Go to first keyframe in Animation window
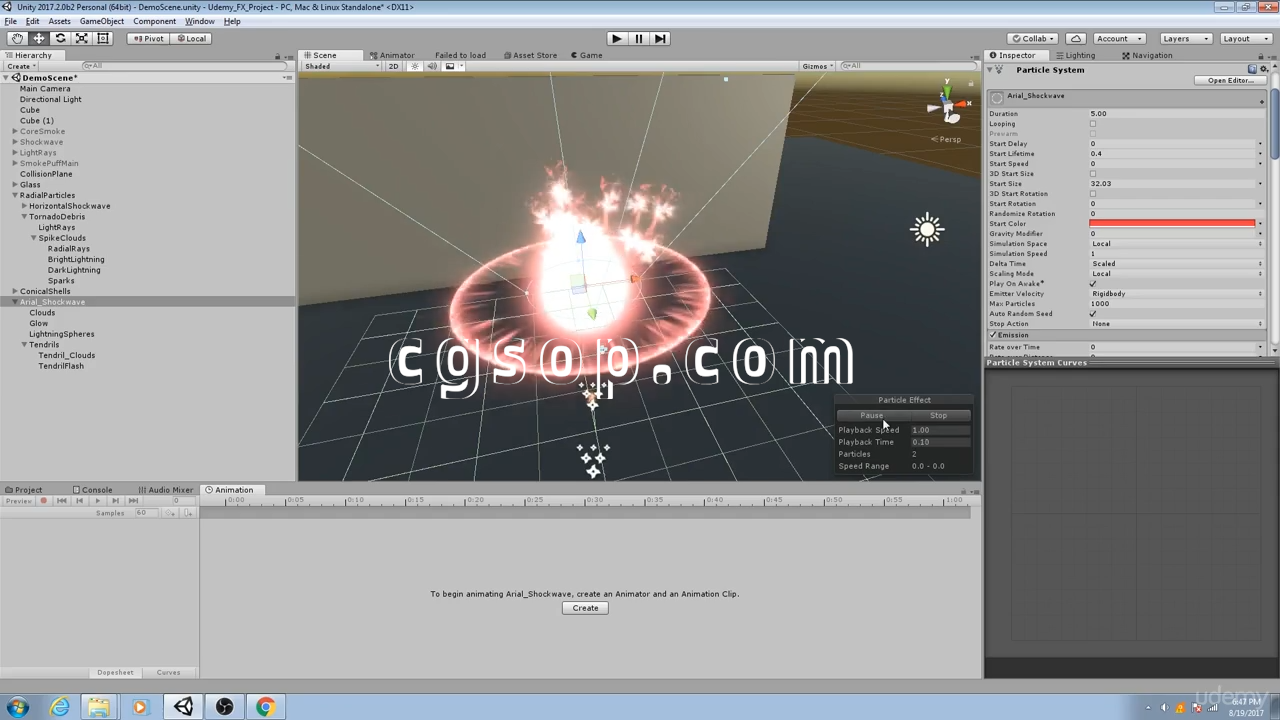This screenshot has width=1280, height=720. 62,501
